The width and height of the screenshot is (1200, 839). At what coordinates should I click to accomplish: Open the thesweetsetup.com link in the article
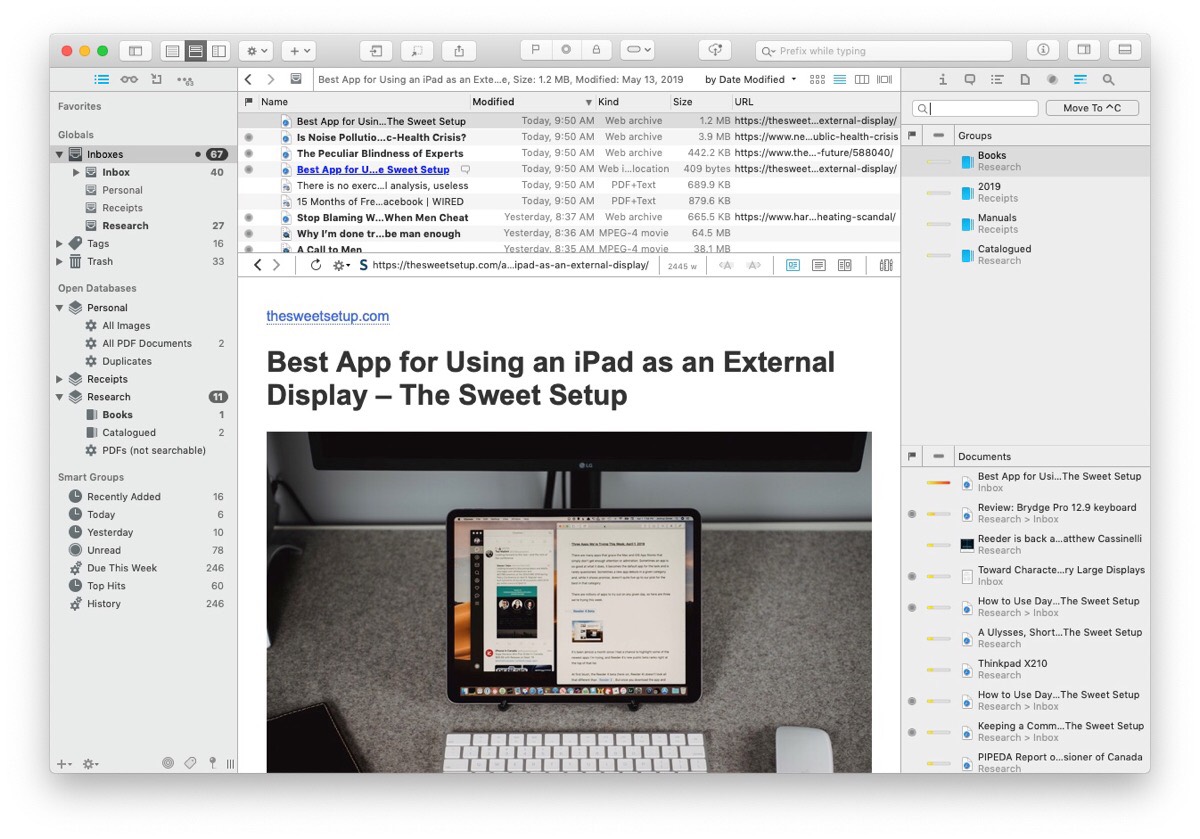click(327, 316)
